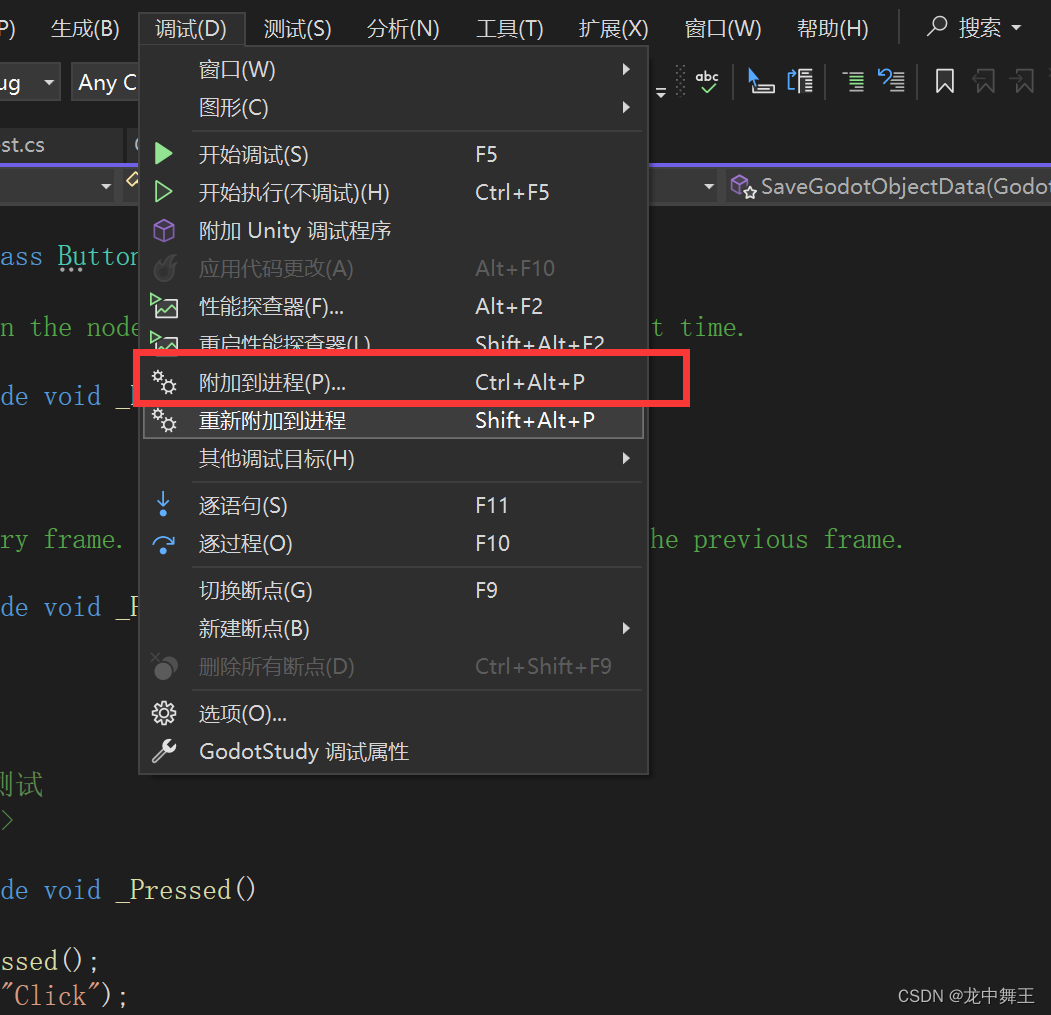
Task: Select 切换断点(G) F9
Action: (x=393, y=591)
